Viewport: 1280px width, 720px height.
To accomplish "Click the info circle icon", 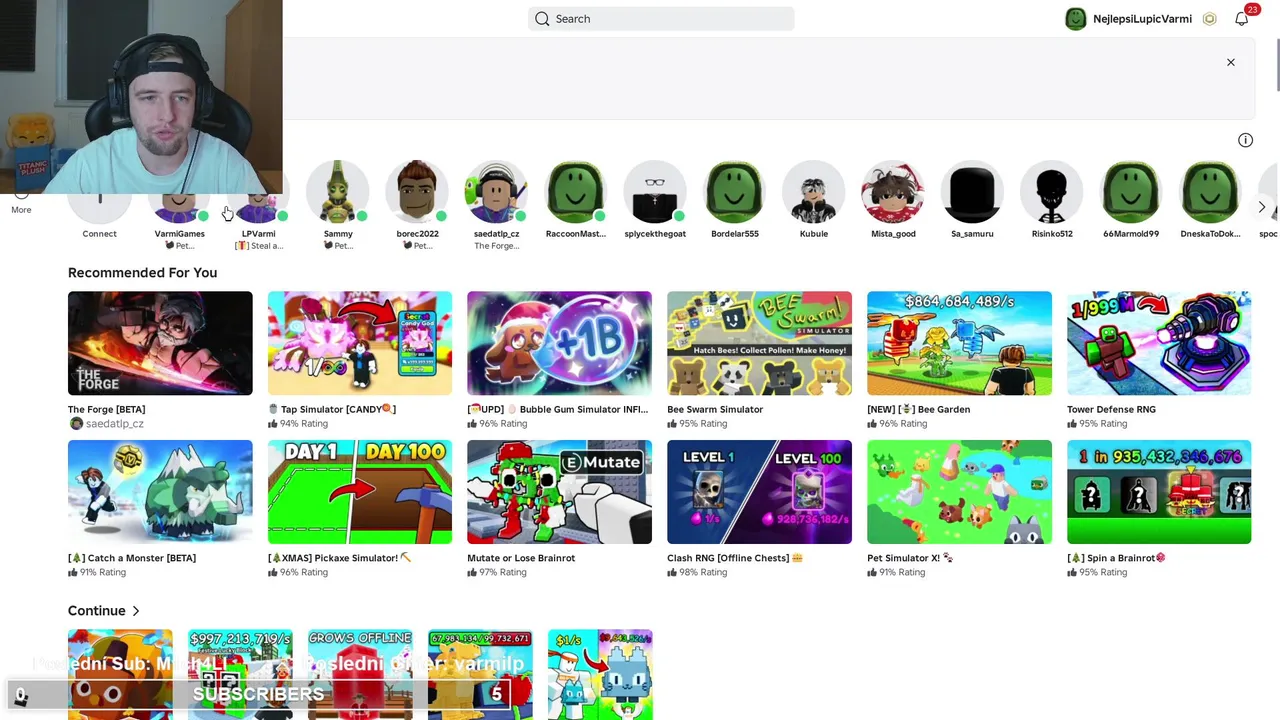I will [x=1245, y=141].
